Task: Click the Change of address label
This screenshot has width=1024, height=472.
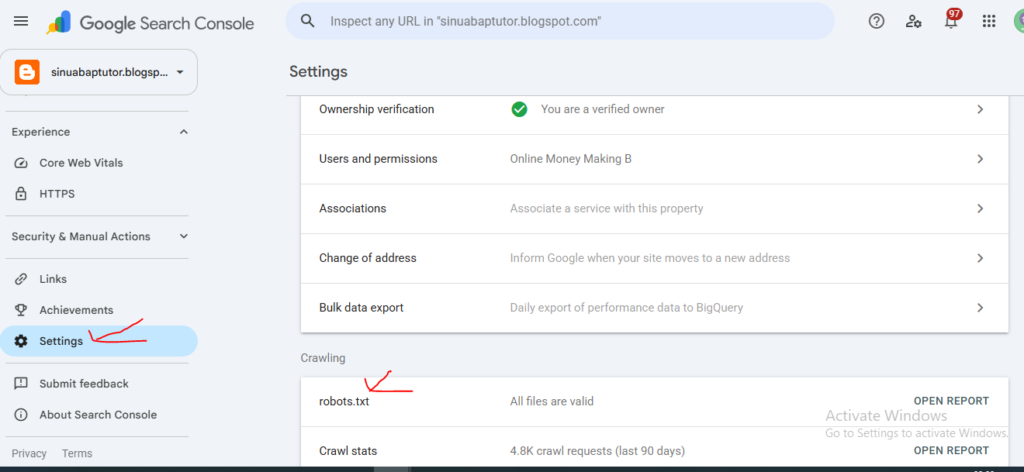Action: (x=368, y=258)
